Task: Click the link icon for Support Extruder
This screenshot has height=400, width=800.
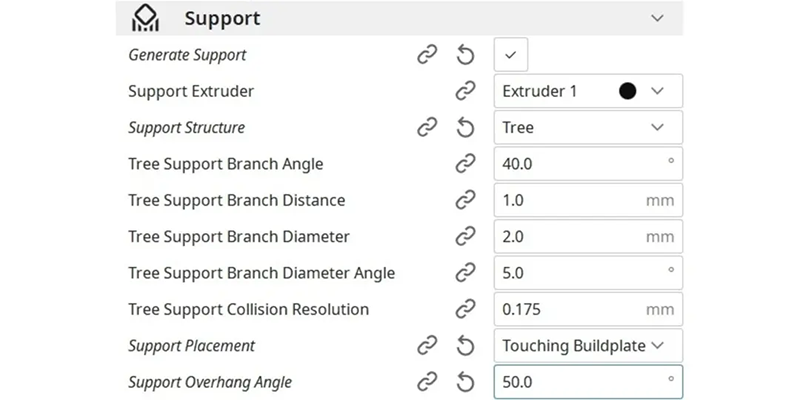Action: pos(465,91)
